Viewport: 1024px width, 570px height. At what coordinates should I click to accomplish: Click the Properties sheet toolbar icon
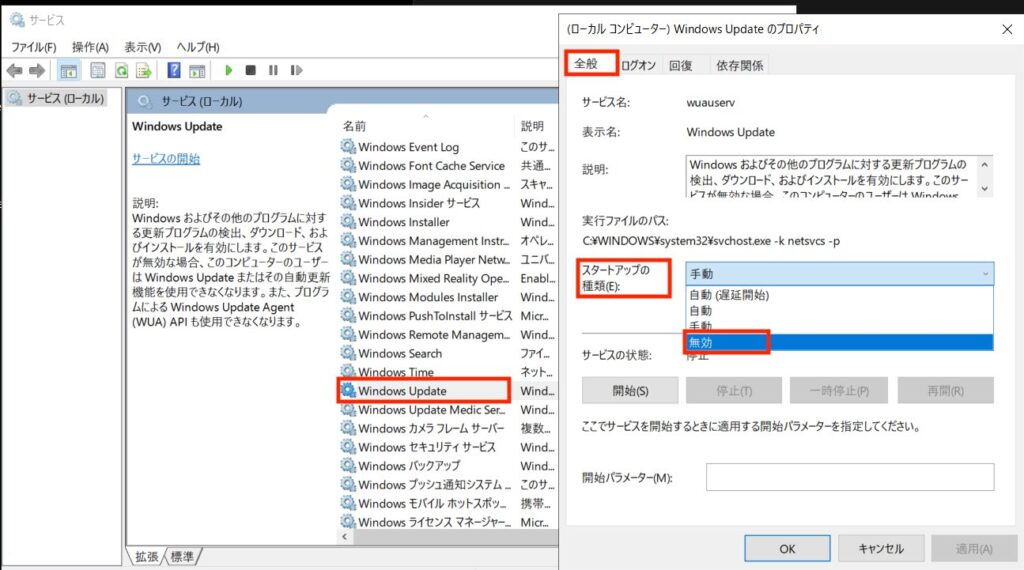pyautogui.click(x=97, y=71)
